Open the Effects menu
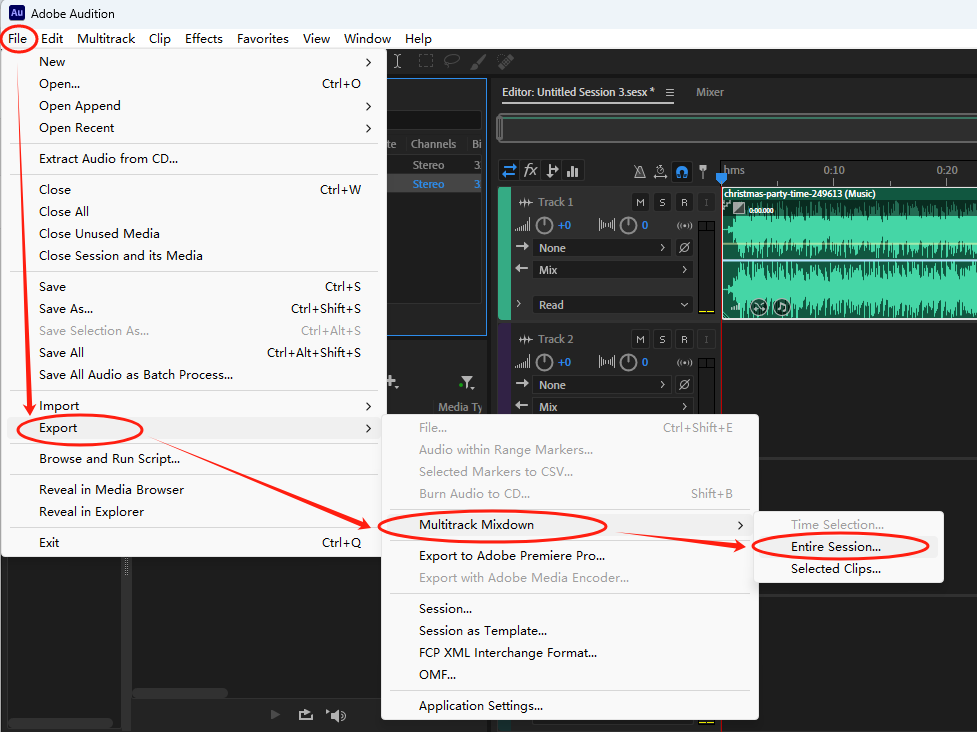 click(x=204, y=39)
